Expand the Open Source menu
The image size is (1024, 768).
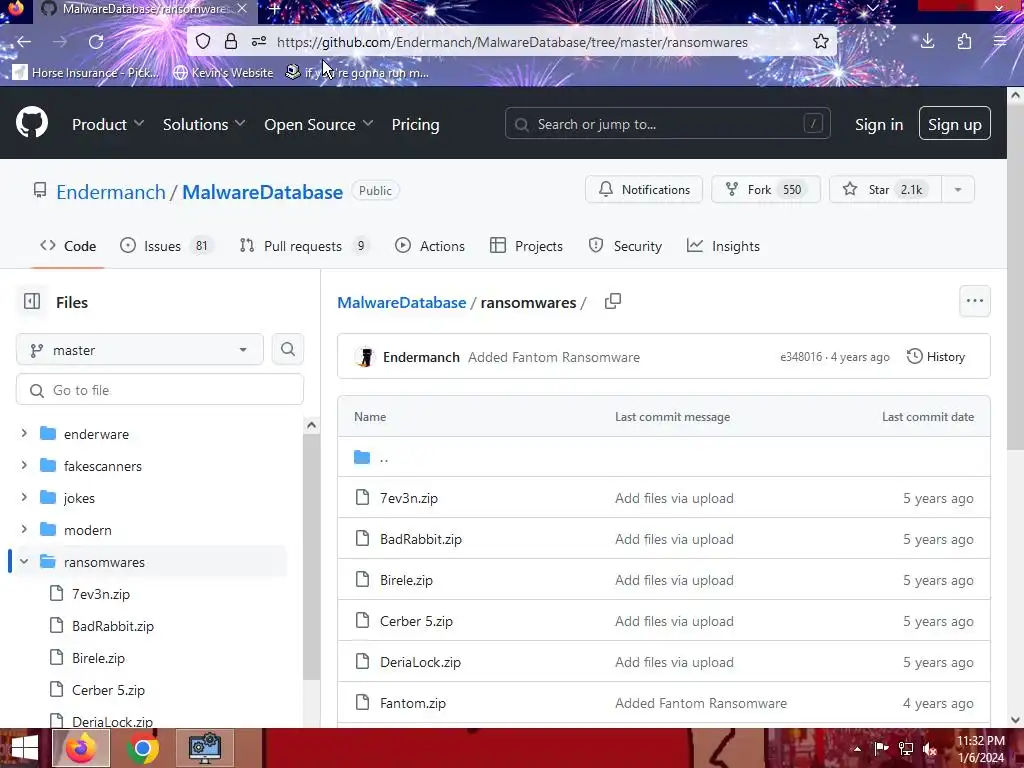319,124
